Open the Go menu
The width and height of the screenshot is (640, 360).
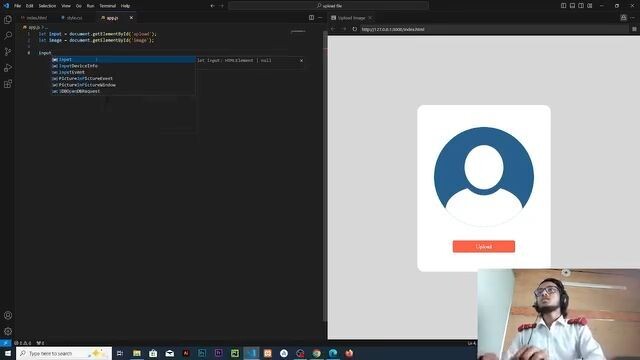[x=78, y=6]
